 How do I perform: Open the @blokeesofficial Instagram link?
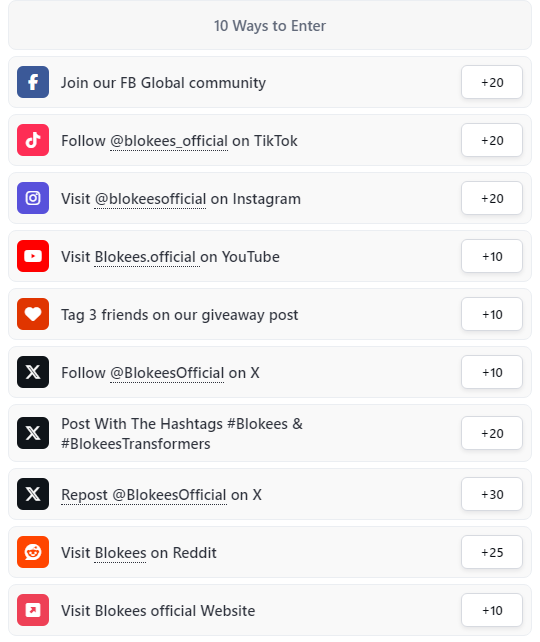[x=150, y=199]
